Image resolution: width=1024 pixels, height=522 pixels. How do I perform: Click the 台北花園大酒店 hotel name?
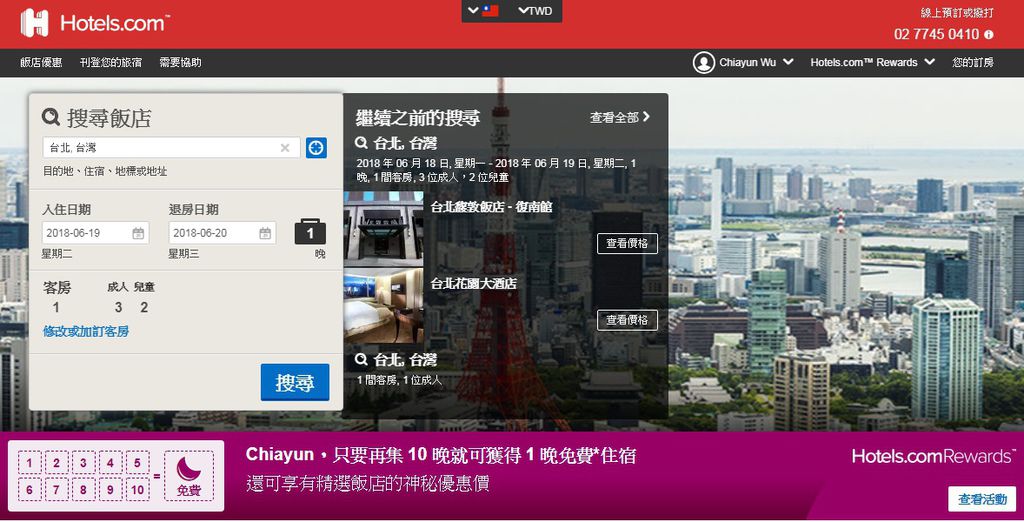click(x=473, y=283)
